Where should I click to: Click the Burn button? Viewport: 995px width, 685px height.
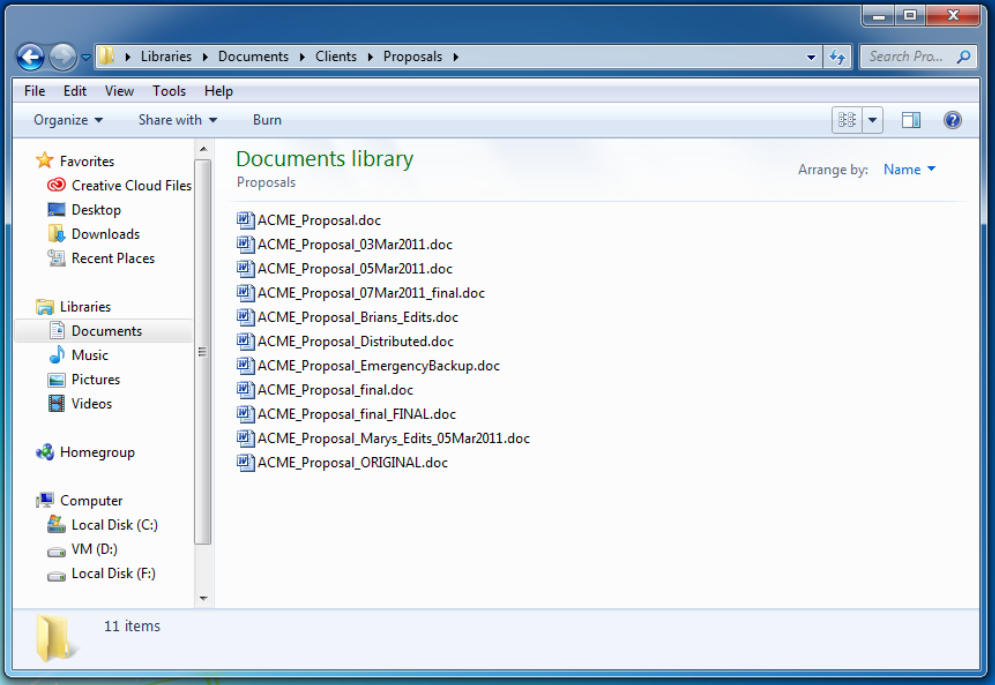[266, 119]
